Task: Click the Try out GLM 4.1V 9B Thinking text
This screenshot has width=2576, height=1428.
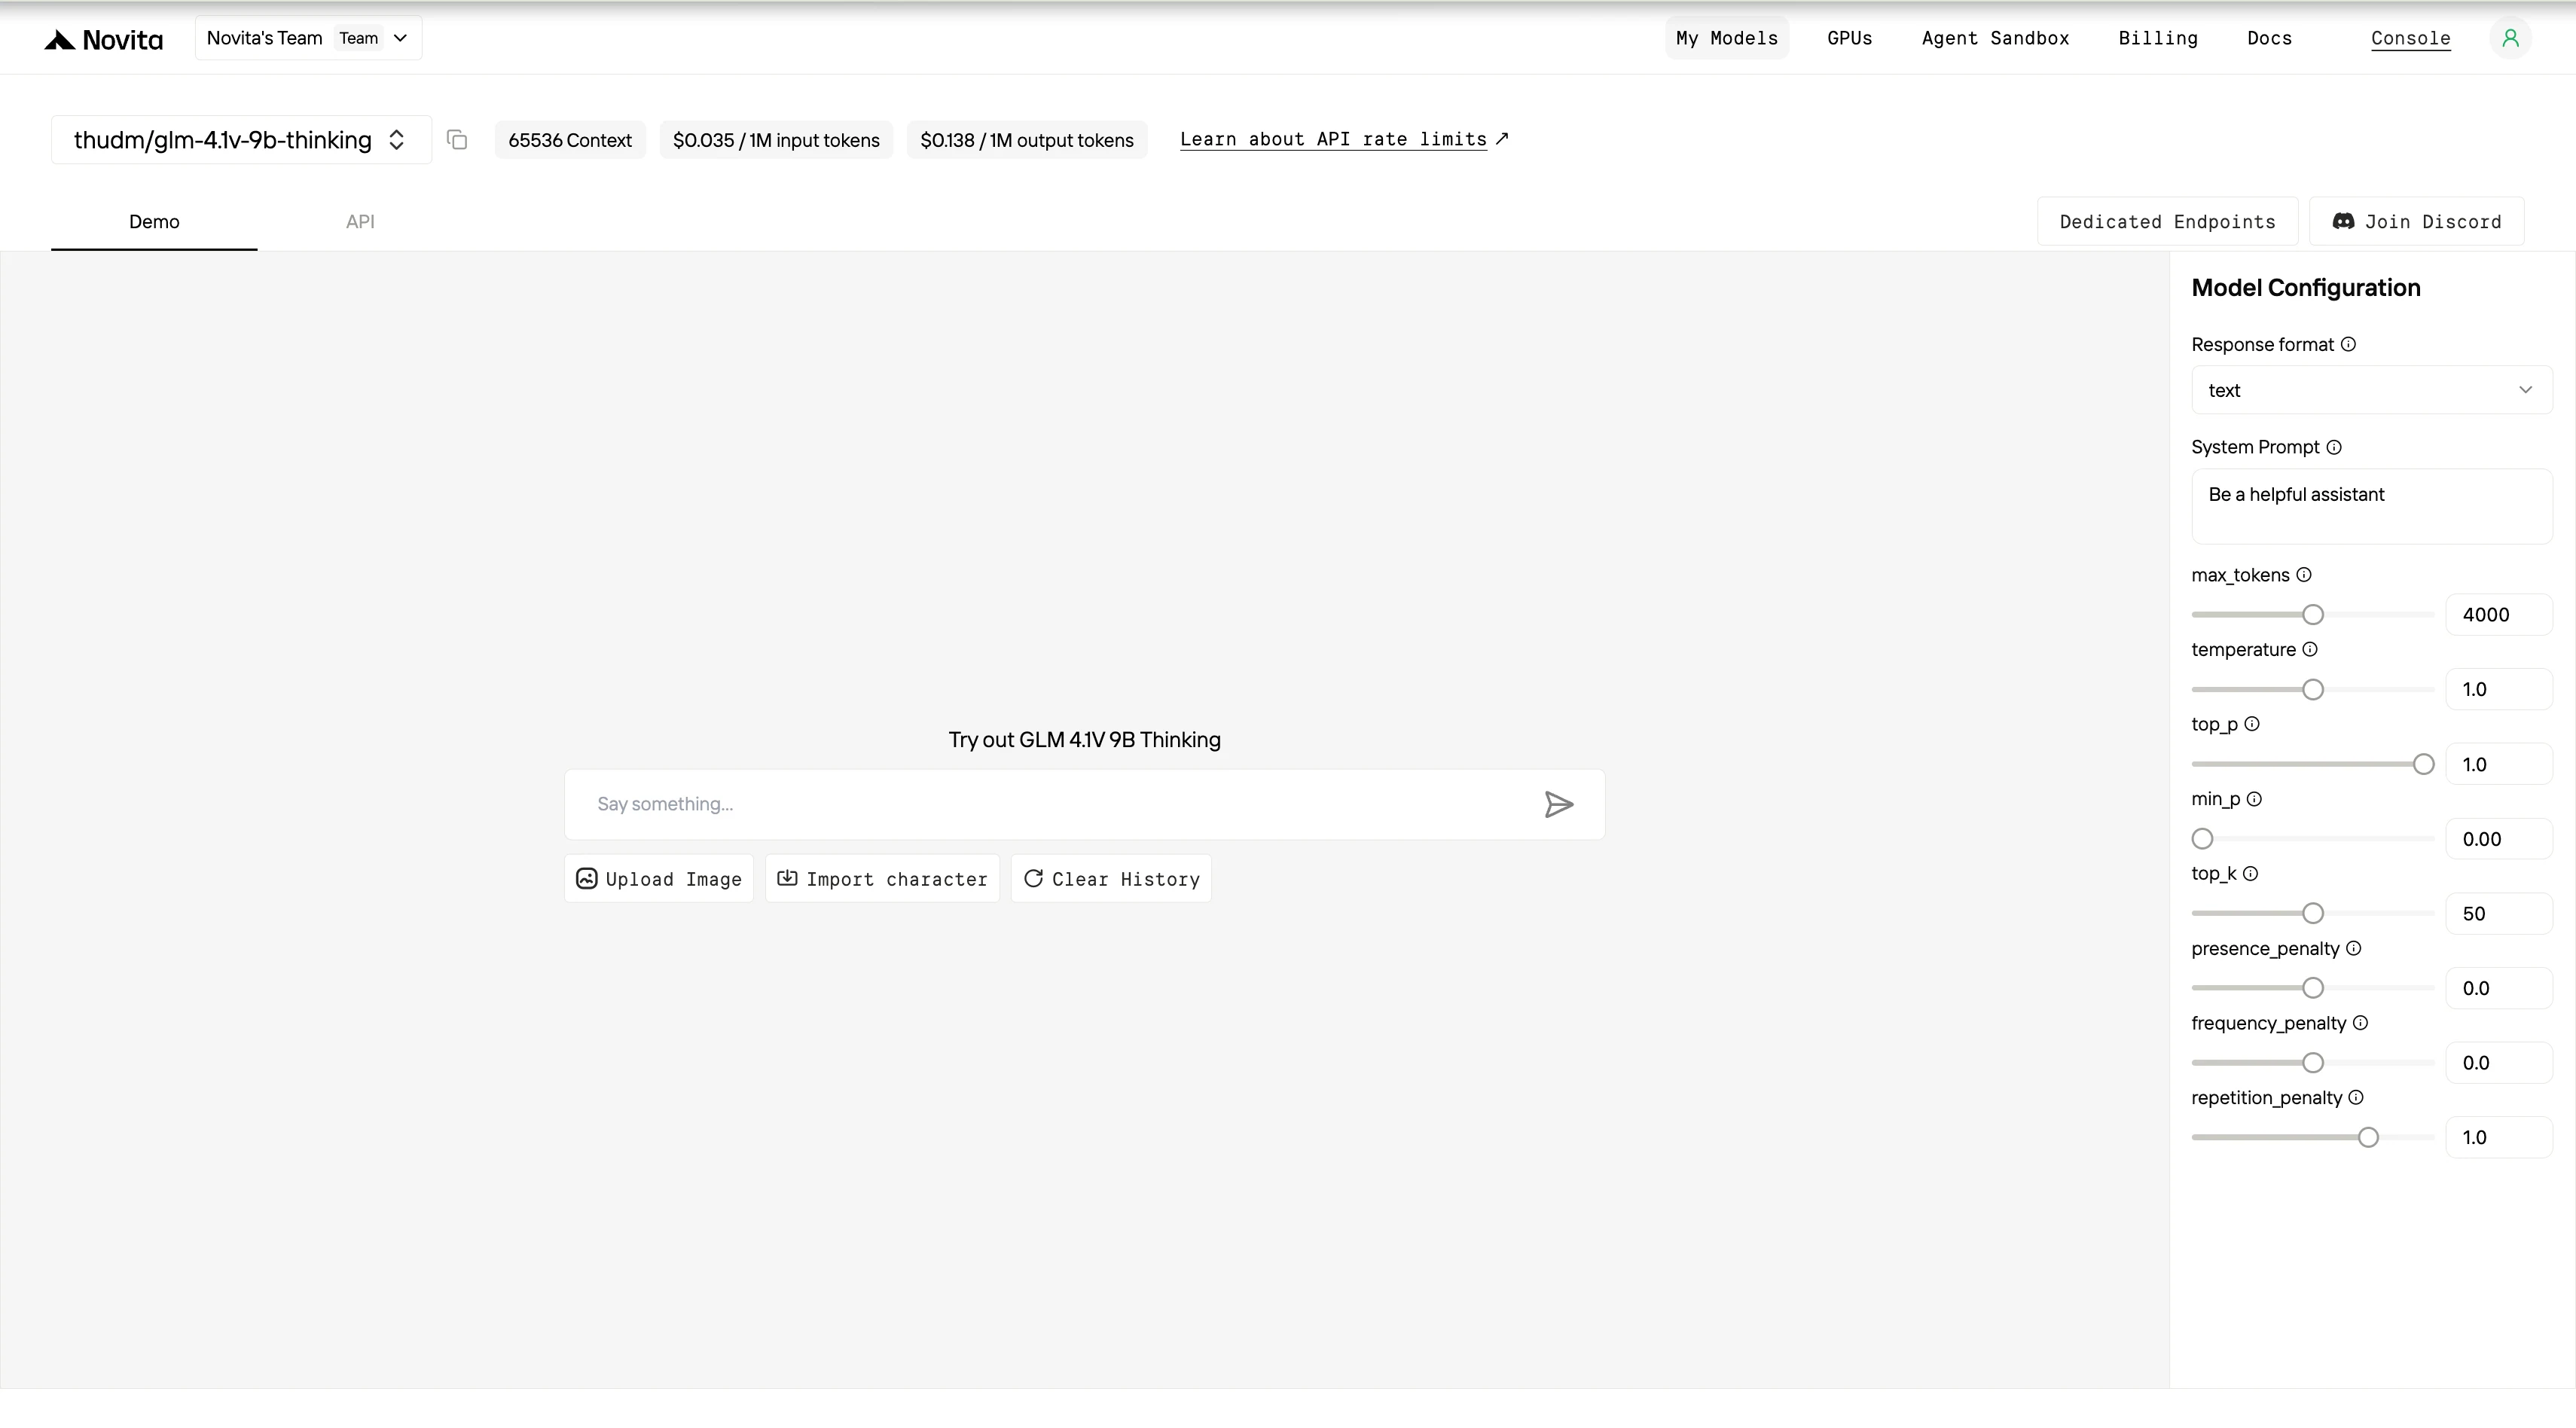Action: (x=1084, y=740)
